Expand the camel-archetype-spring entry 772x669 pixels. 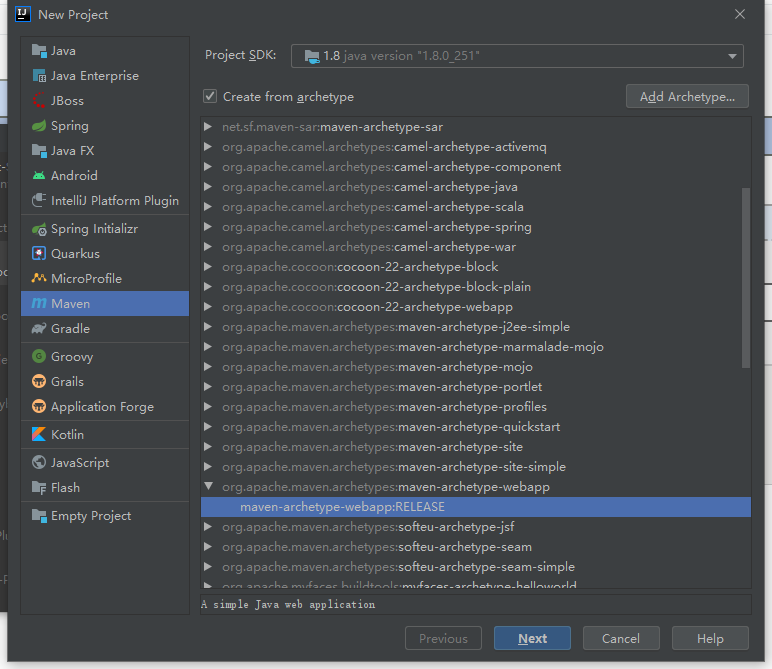(208, 227)
